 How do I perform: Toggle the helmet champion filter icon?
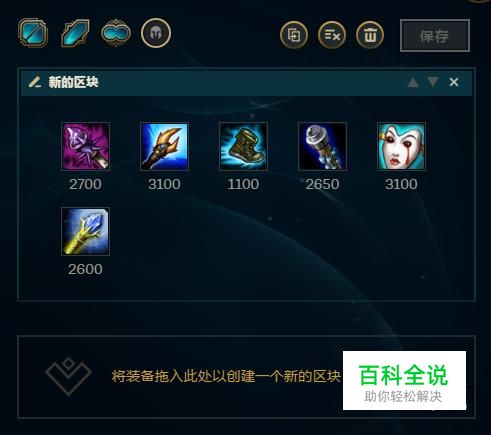[156, 33]
